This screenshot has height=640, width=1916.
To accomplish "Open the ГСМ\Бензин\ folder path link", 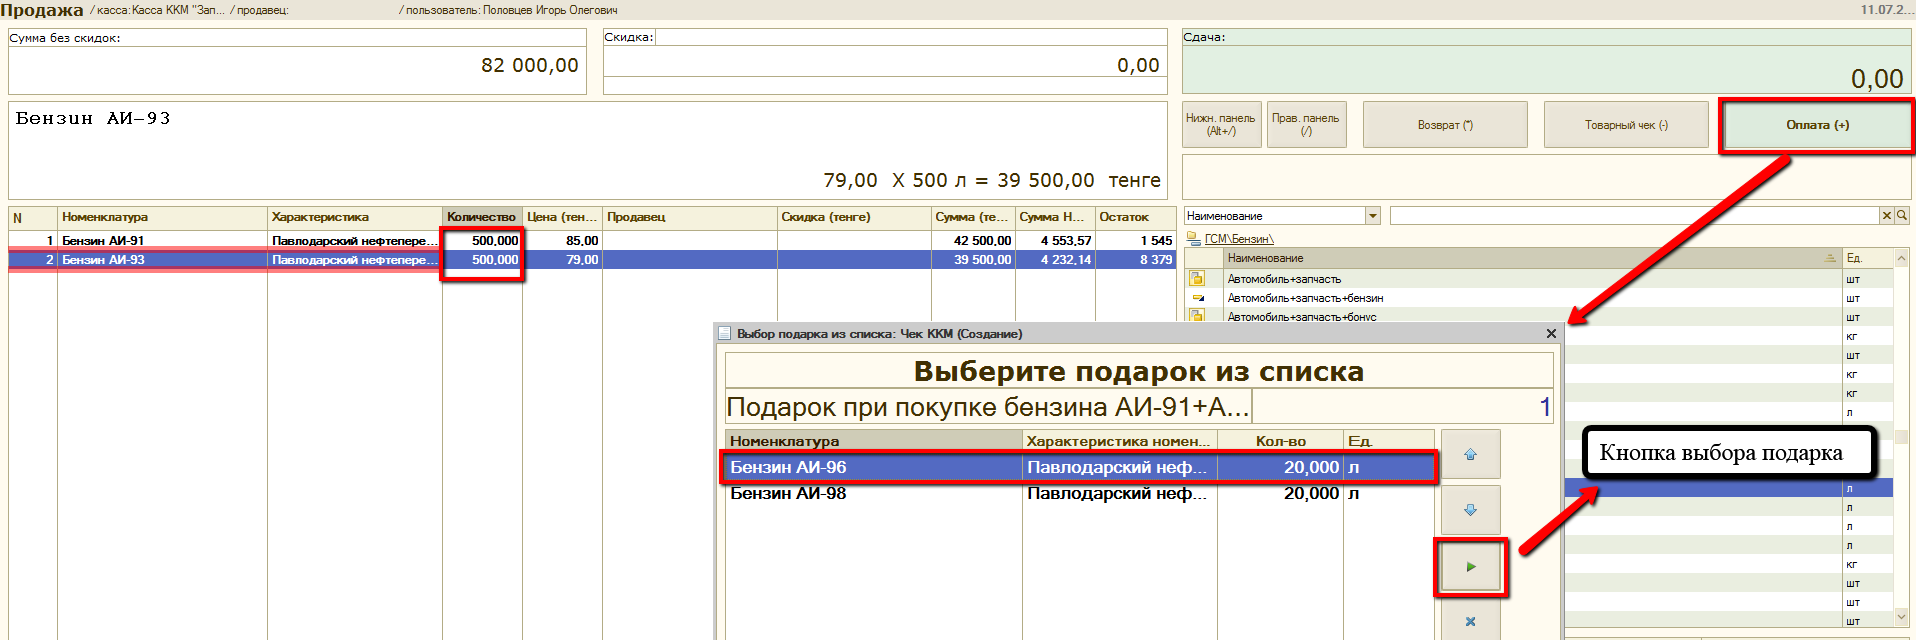I will click(x=1238, y=239).
